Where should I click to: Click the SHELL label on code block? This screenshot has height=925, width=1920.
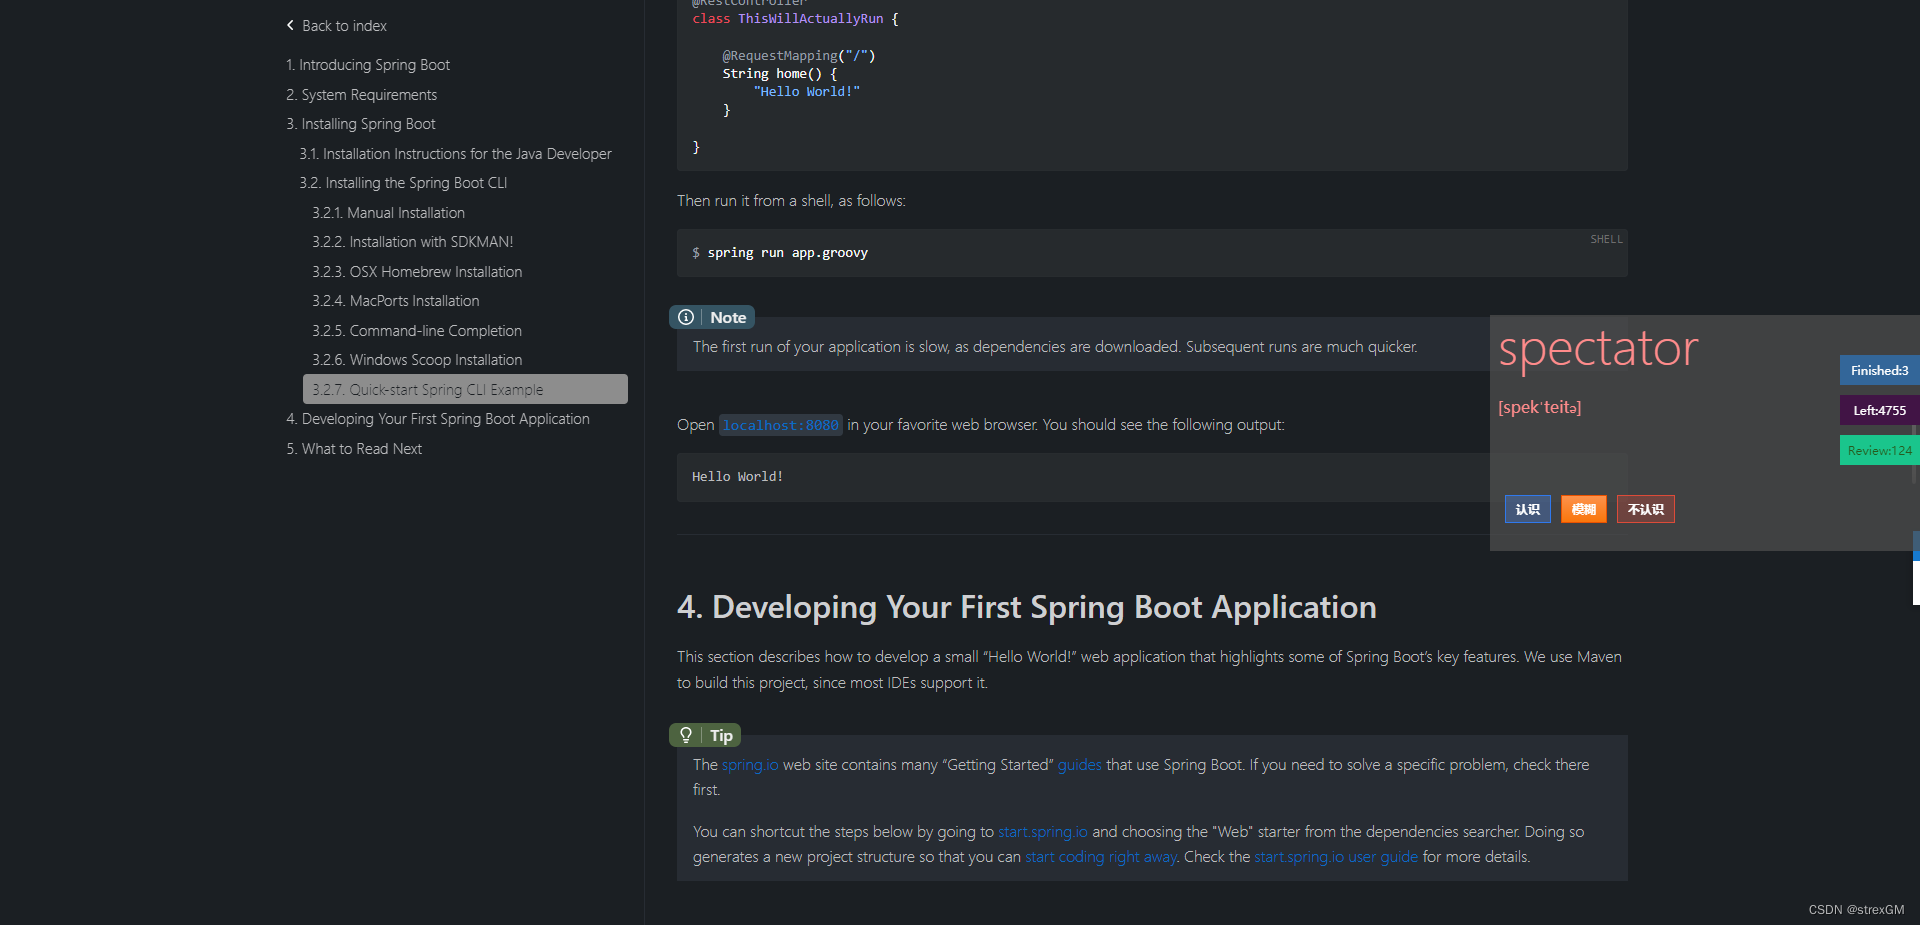(1606, 239)
